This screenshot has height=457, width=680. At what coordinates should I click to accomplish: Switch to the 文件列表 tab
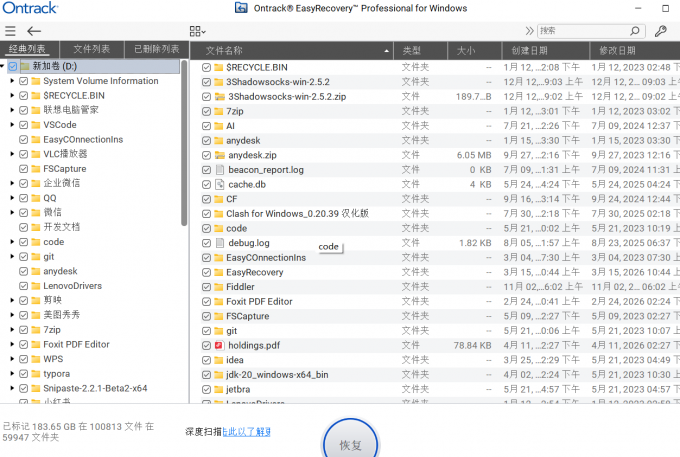pyautogui.click(x=92, y=49)
